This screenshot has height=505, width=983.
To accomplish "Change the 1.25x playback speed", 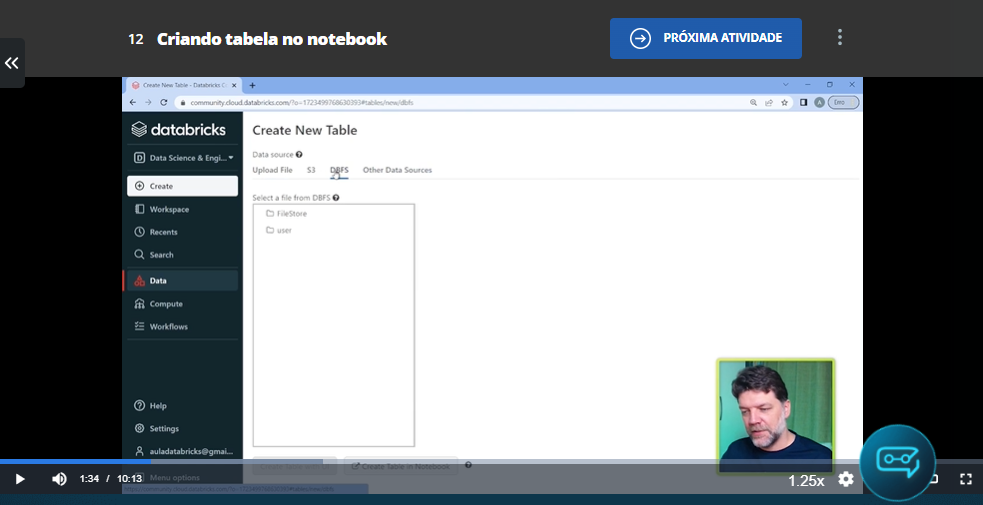I will coord(806,481).
